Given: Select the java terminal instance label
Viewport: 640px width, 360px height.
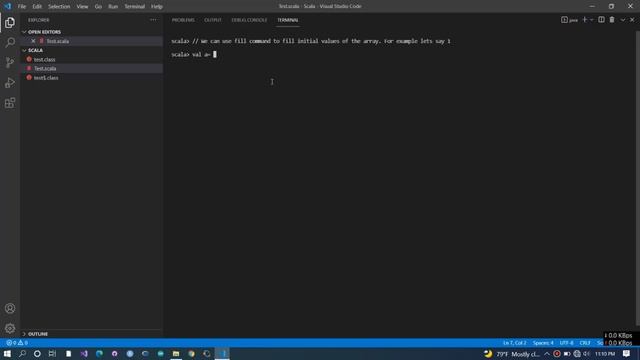Looking at the screenshot, I should click(x=569, y=20).
